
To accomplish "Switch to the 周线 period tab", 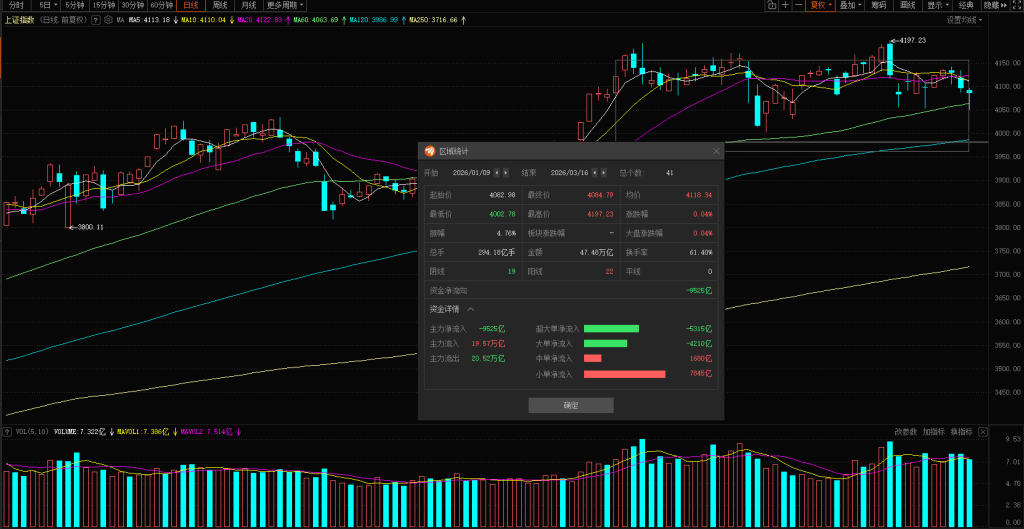I will point(220,5).
